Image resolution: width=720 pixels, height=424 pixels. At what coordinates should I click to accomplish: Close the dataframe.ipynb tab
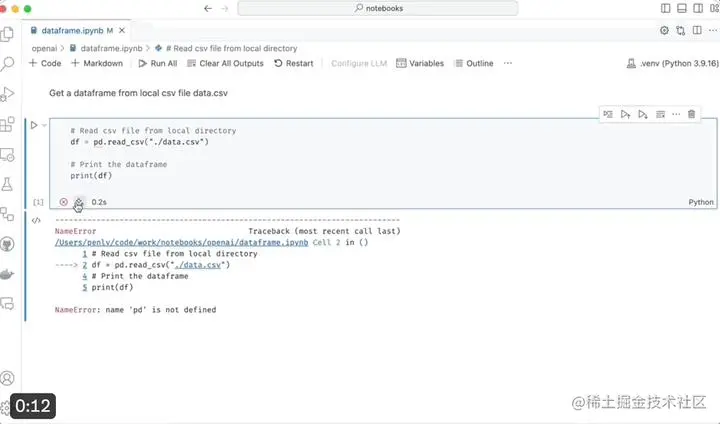coord(122,30)
